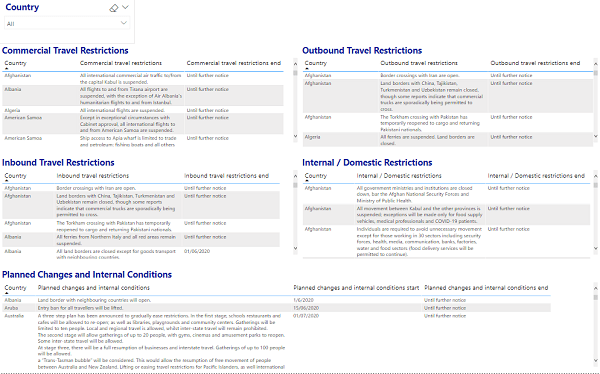This screenshot has width=600, height=374.
Task: Clear the Country slicer with the eraser icon
Action: 114,8
